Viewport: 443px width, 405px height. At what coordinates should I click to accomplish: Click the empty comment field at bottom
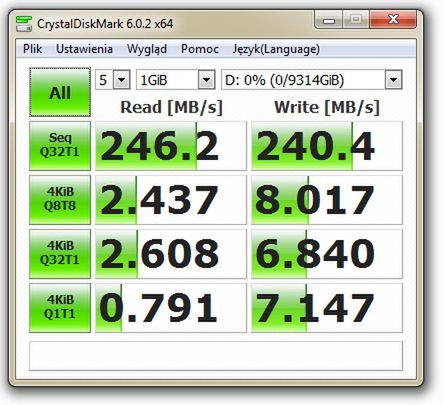(216, 356)
